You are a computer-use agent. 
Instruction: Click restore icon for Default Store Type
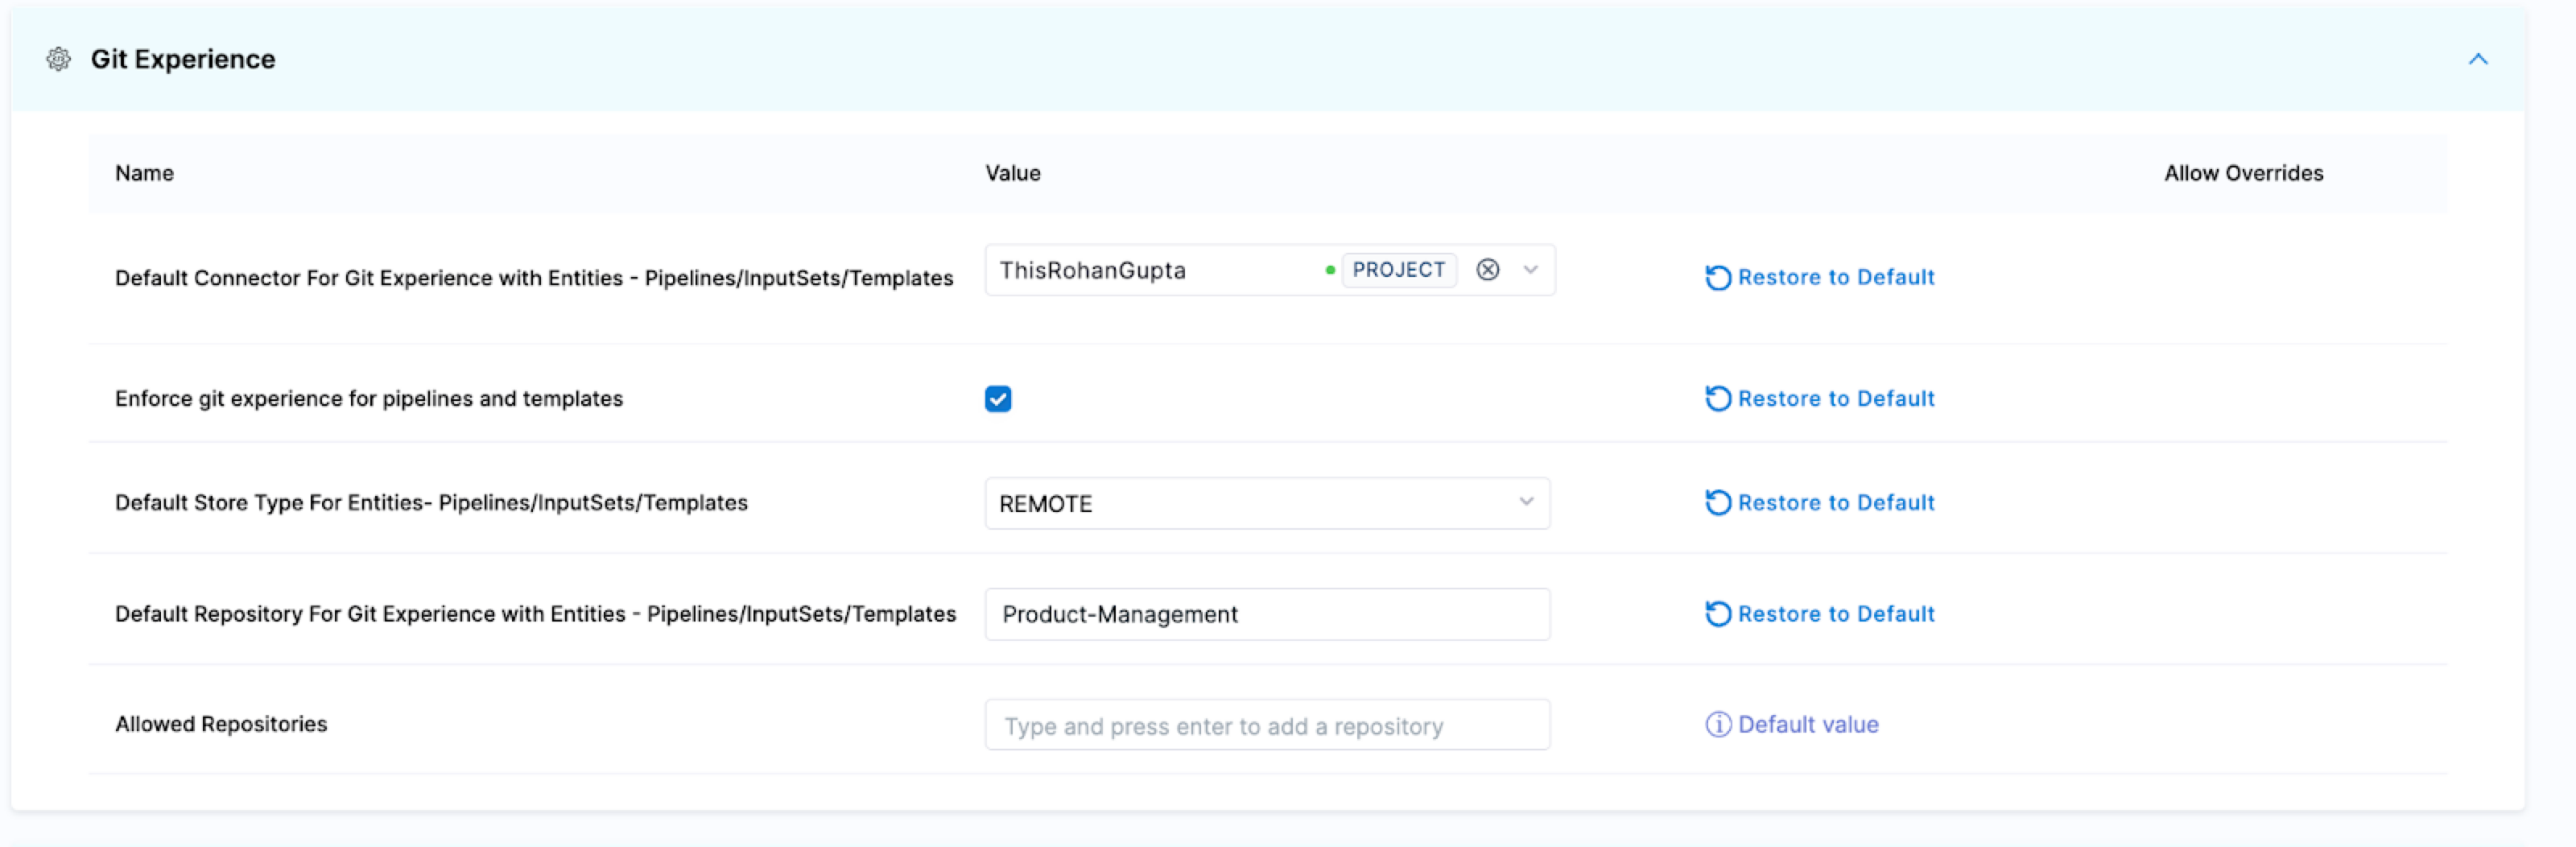pos(1717,503)
